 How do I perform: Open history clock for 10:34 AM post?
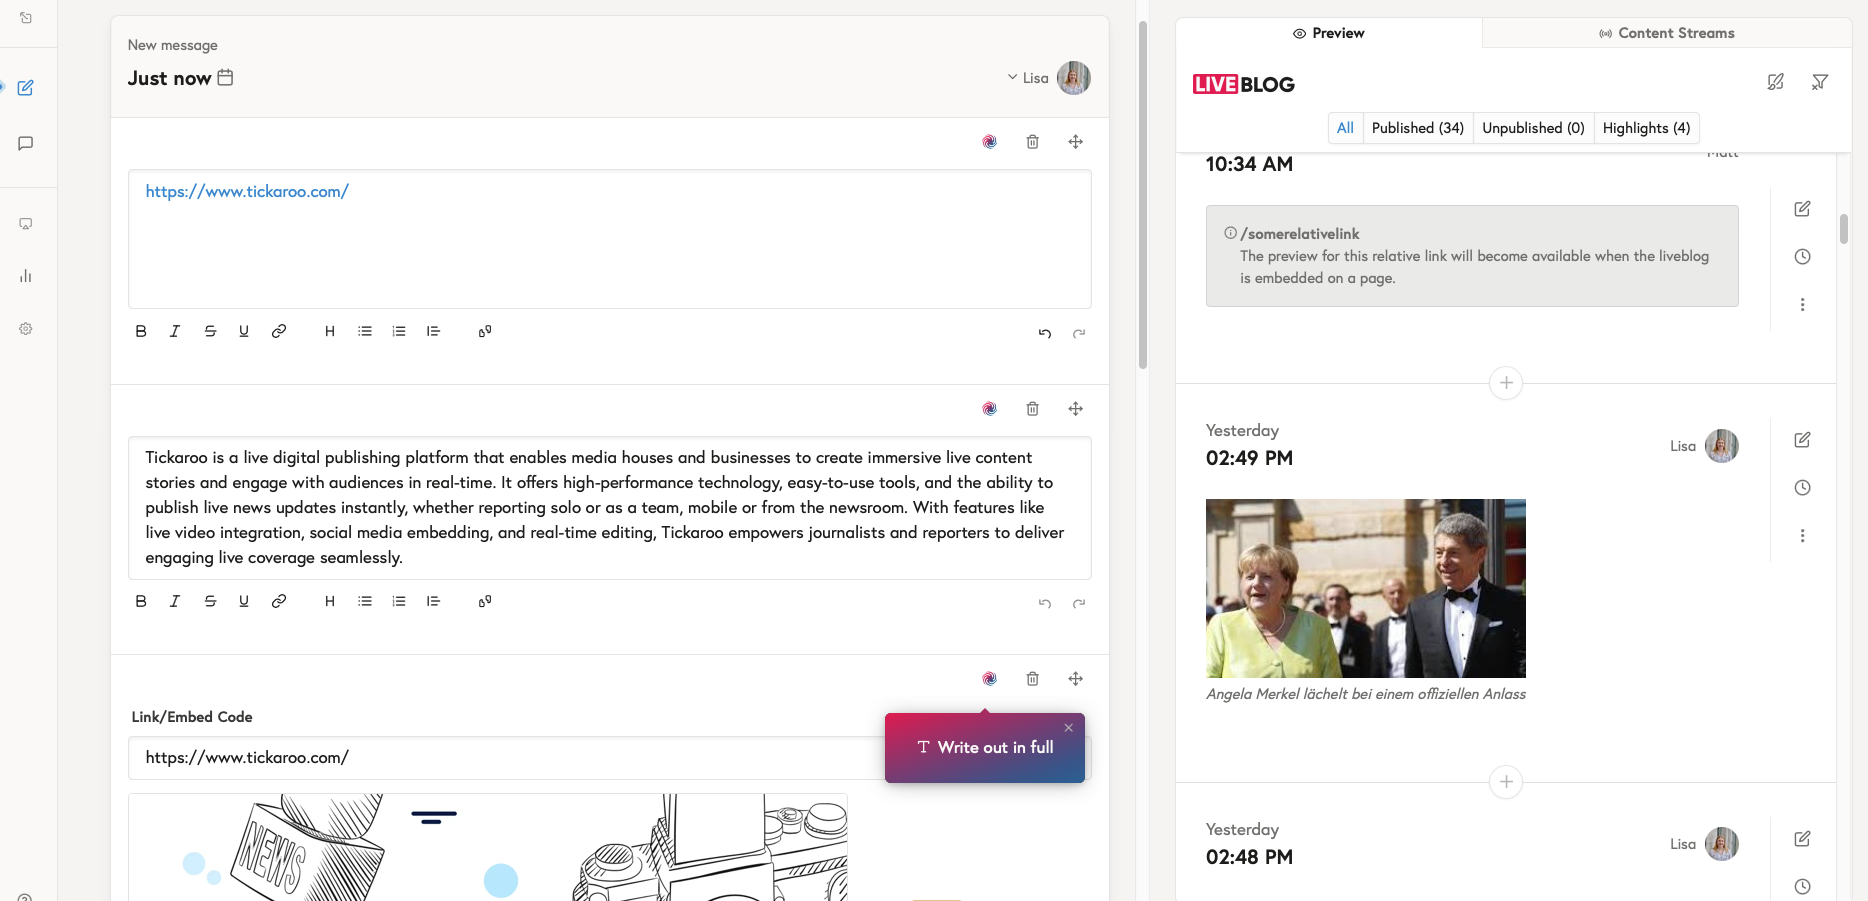point(1803,257)
